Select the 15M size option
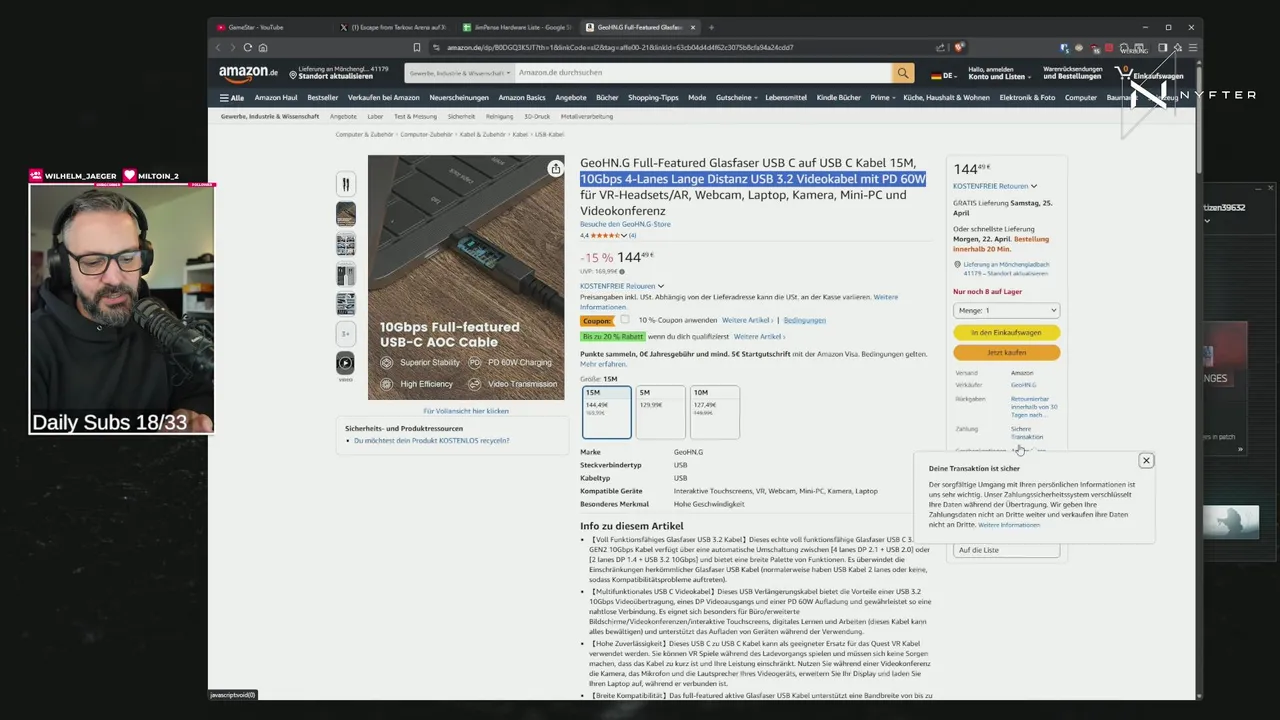 [607, 412]
